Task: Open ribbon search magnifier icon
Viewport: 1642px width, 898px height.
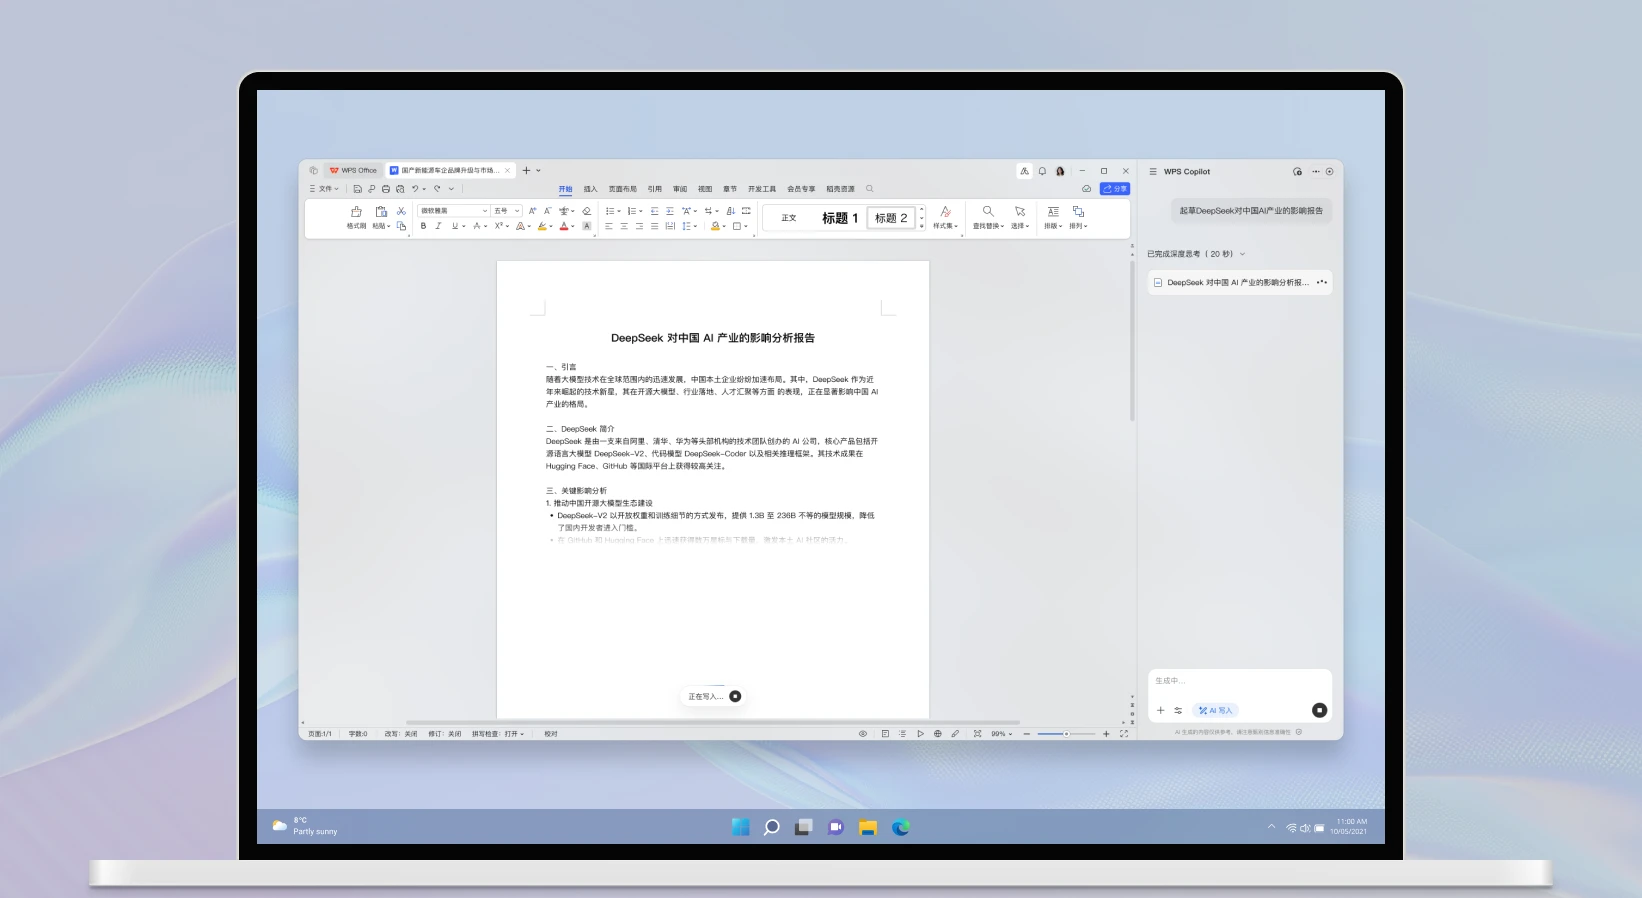Action: pos(870,189)
